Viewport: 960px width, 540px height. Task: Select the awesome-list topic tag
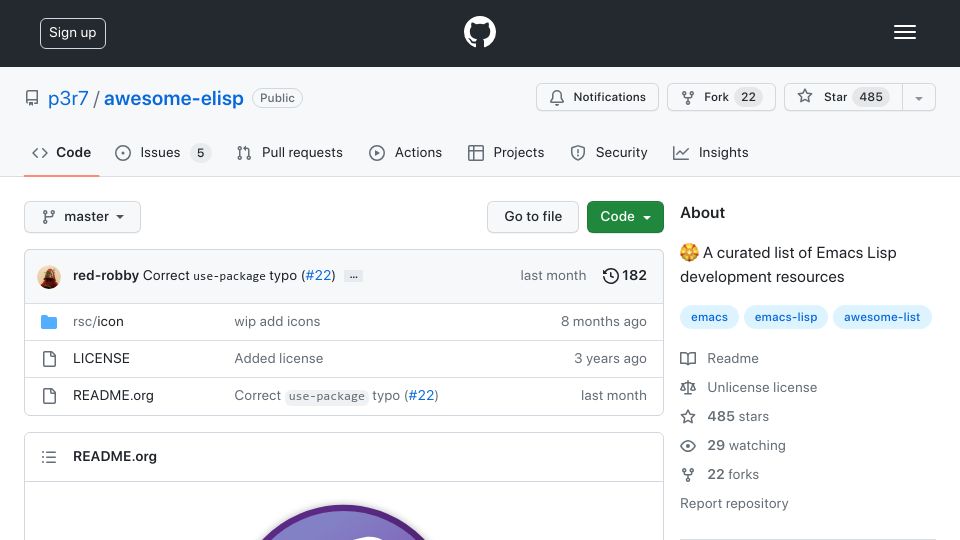point(882,317)
